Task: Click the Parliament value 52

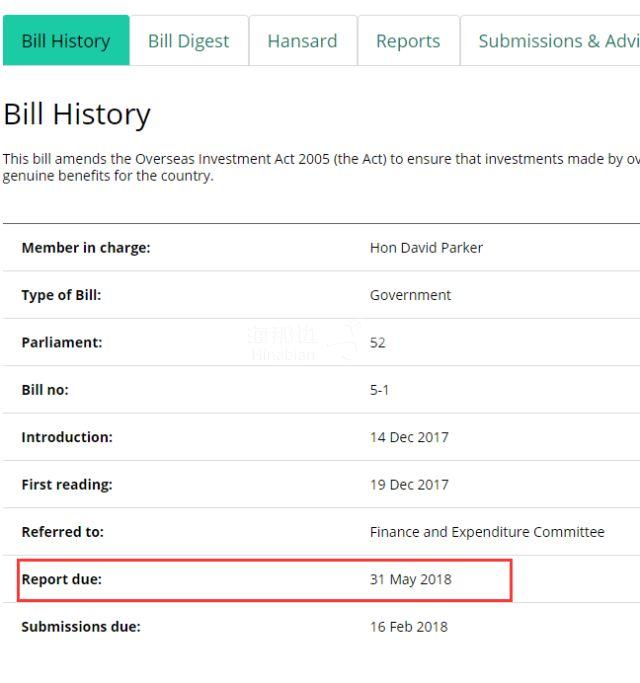Action: pos(377,342)
